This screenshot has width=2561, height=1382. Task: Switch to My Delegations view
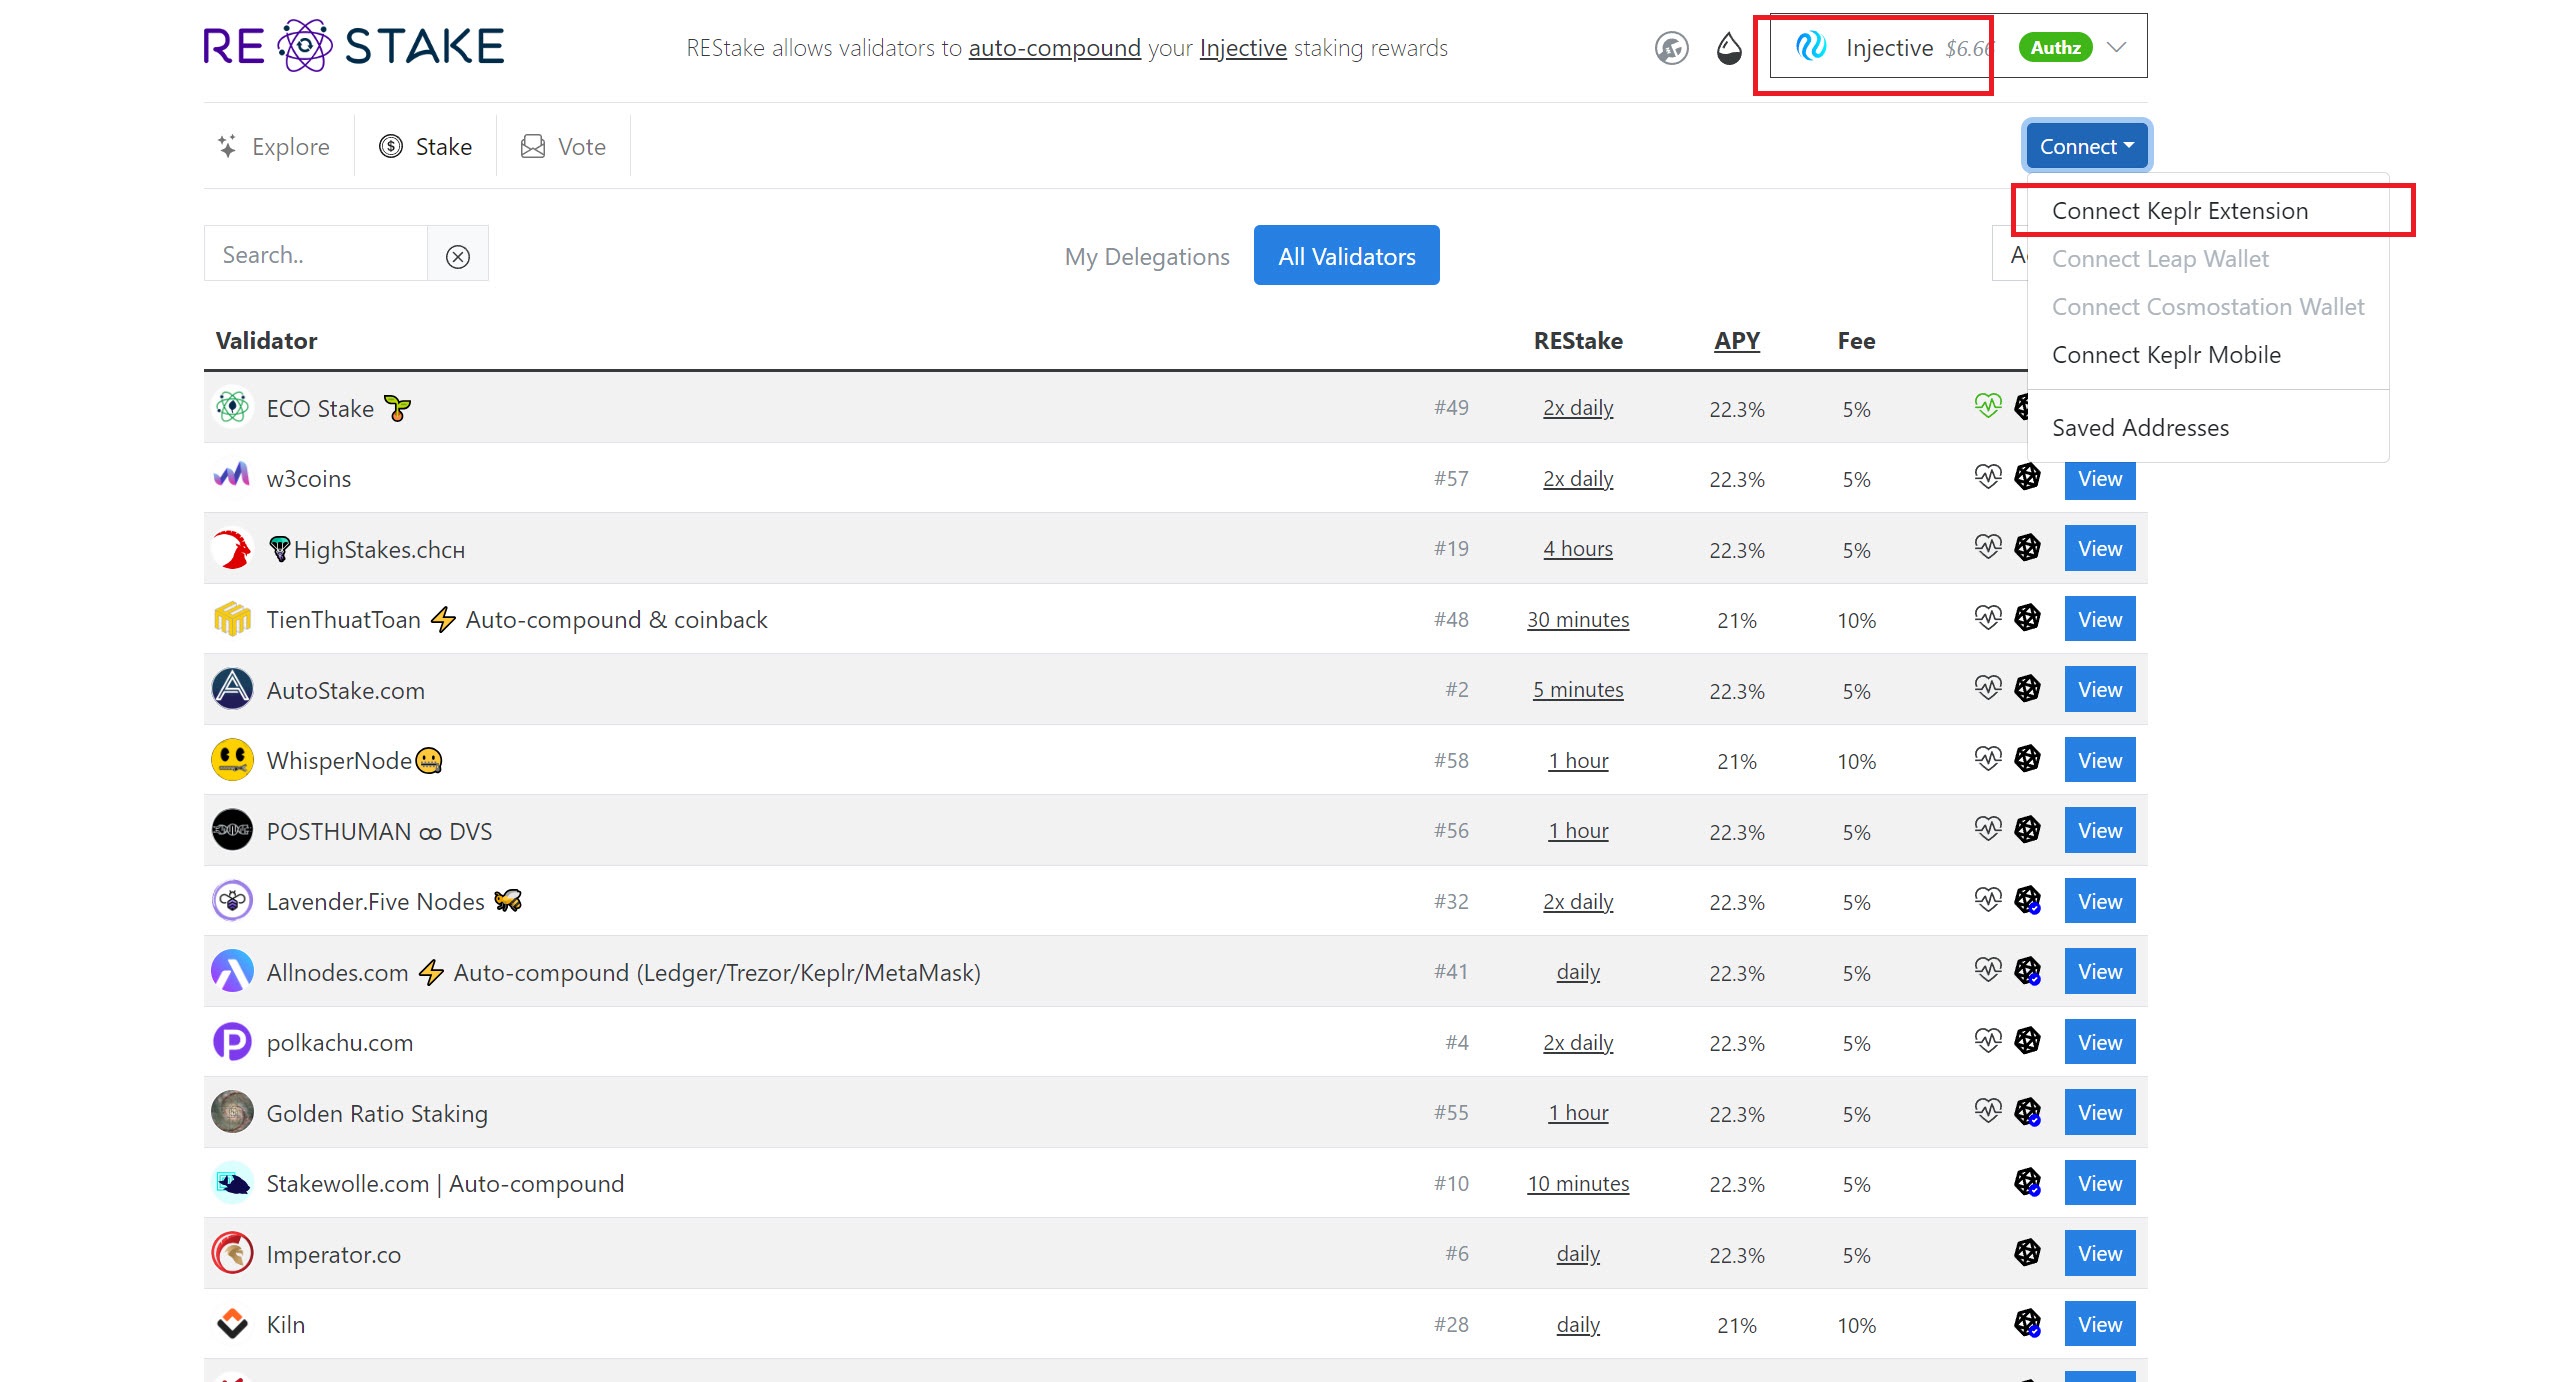click(1147, 256)
